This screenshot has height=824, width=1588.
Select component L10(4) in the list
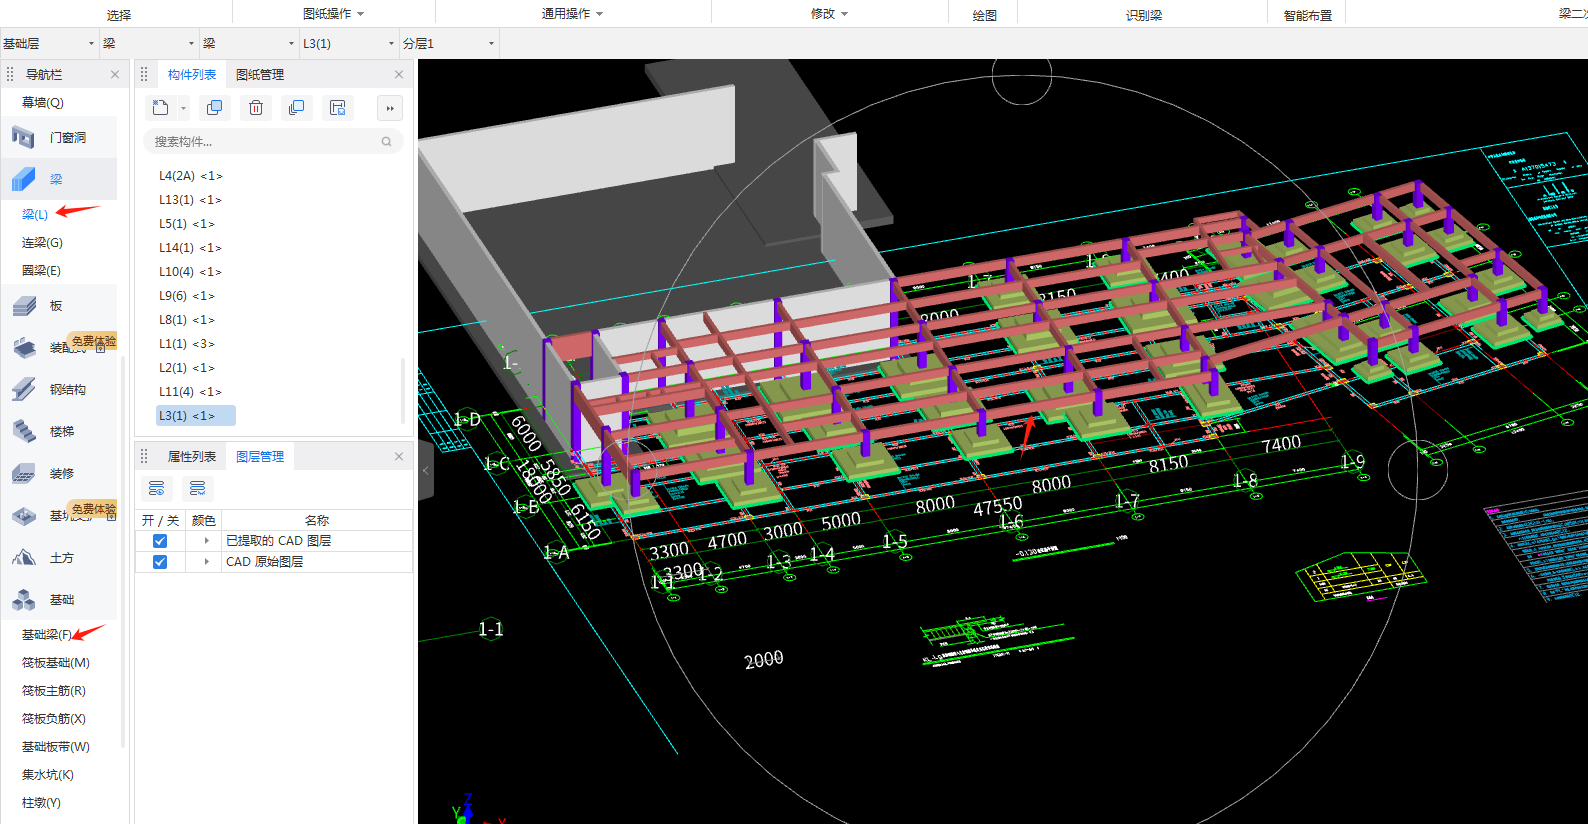tap(190, 272)
